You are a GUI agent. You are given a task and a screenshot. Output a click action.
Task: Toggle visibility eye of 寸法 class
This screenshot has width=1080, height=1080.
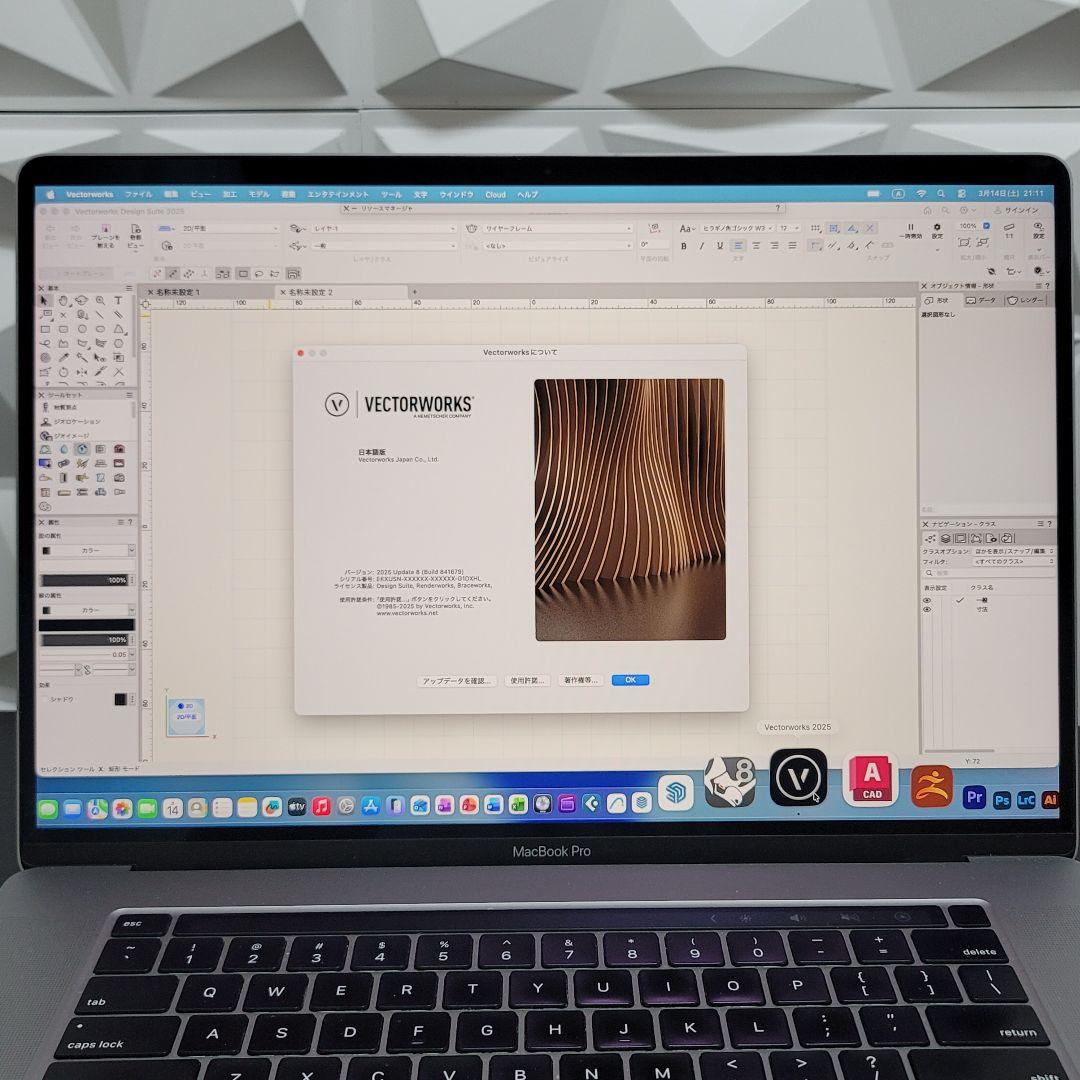pos(927,610)
